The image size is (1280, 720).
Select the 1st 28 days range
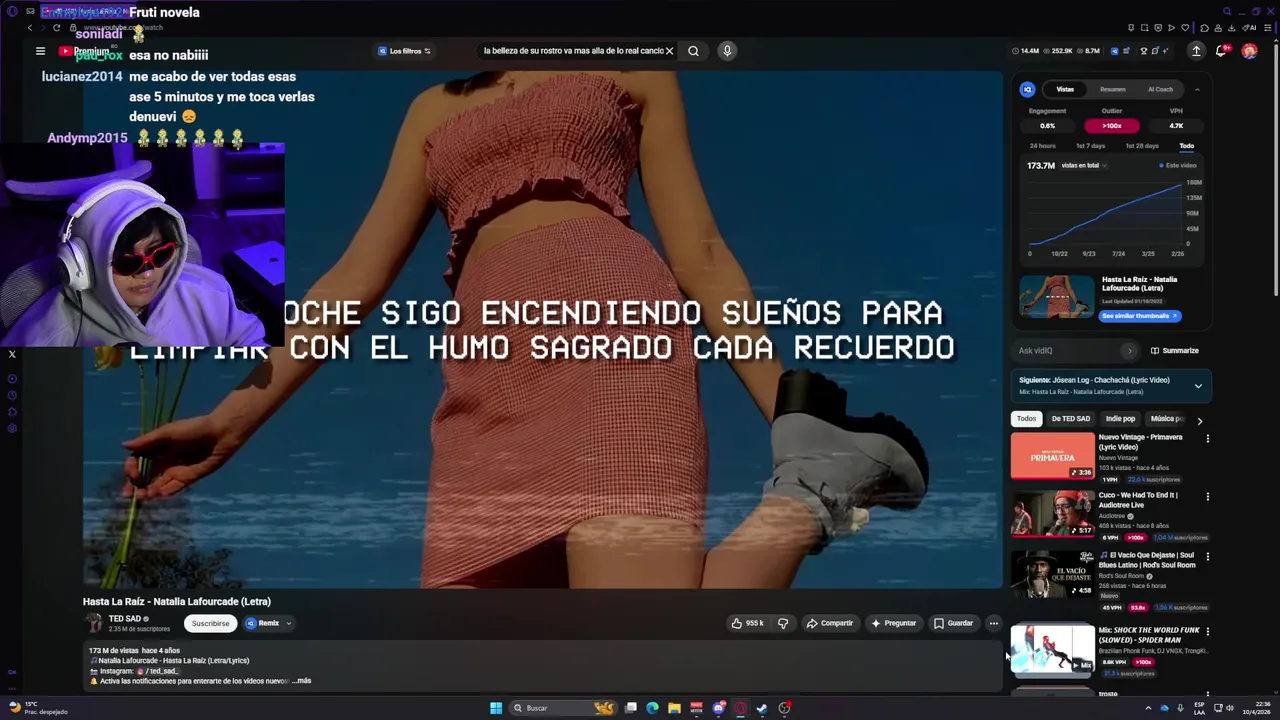coord(1142,146)
